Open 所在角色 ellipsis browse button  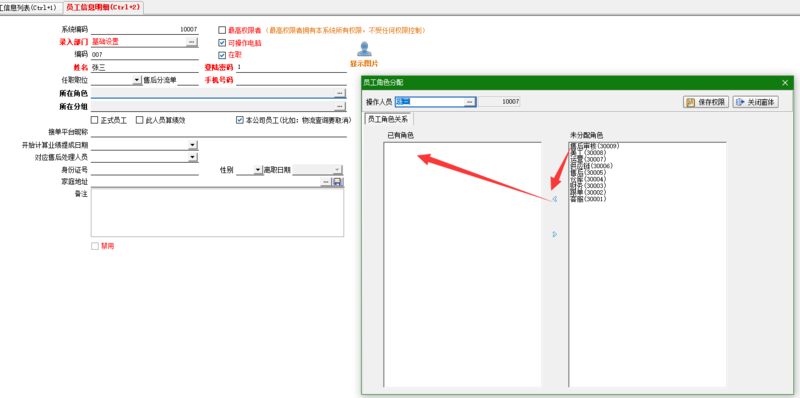(x=340, y=93)
